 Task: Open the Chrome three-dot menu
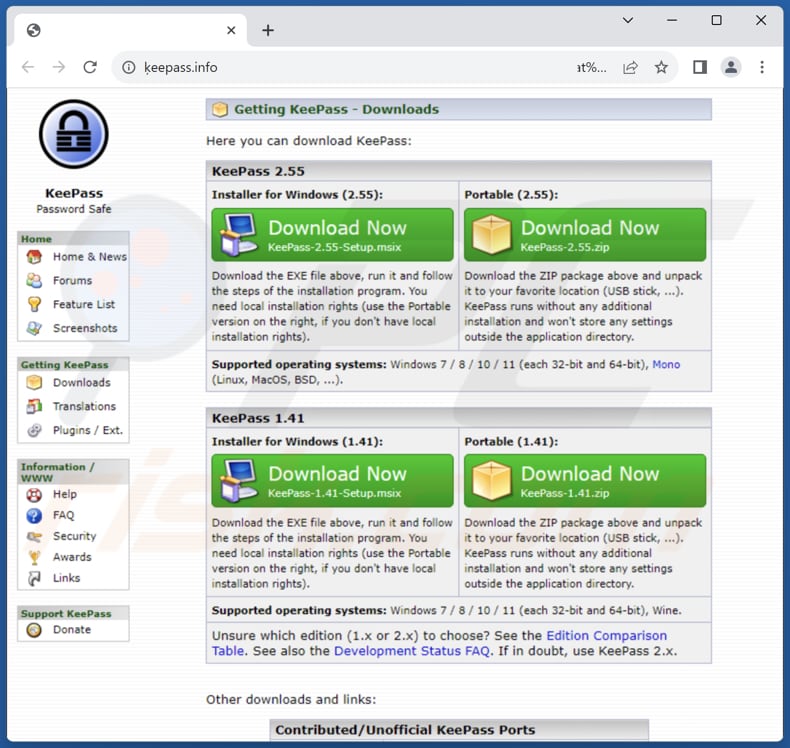(762, 67)
